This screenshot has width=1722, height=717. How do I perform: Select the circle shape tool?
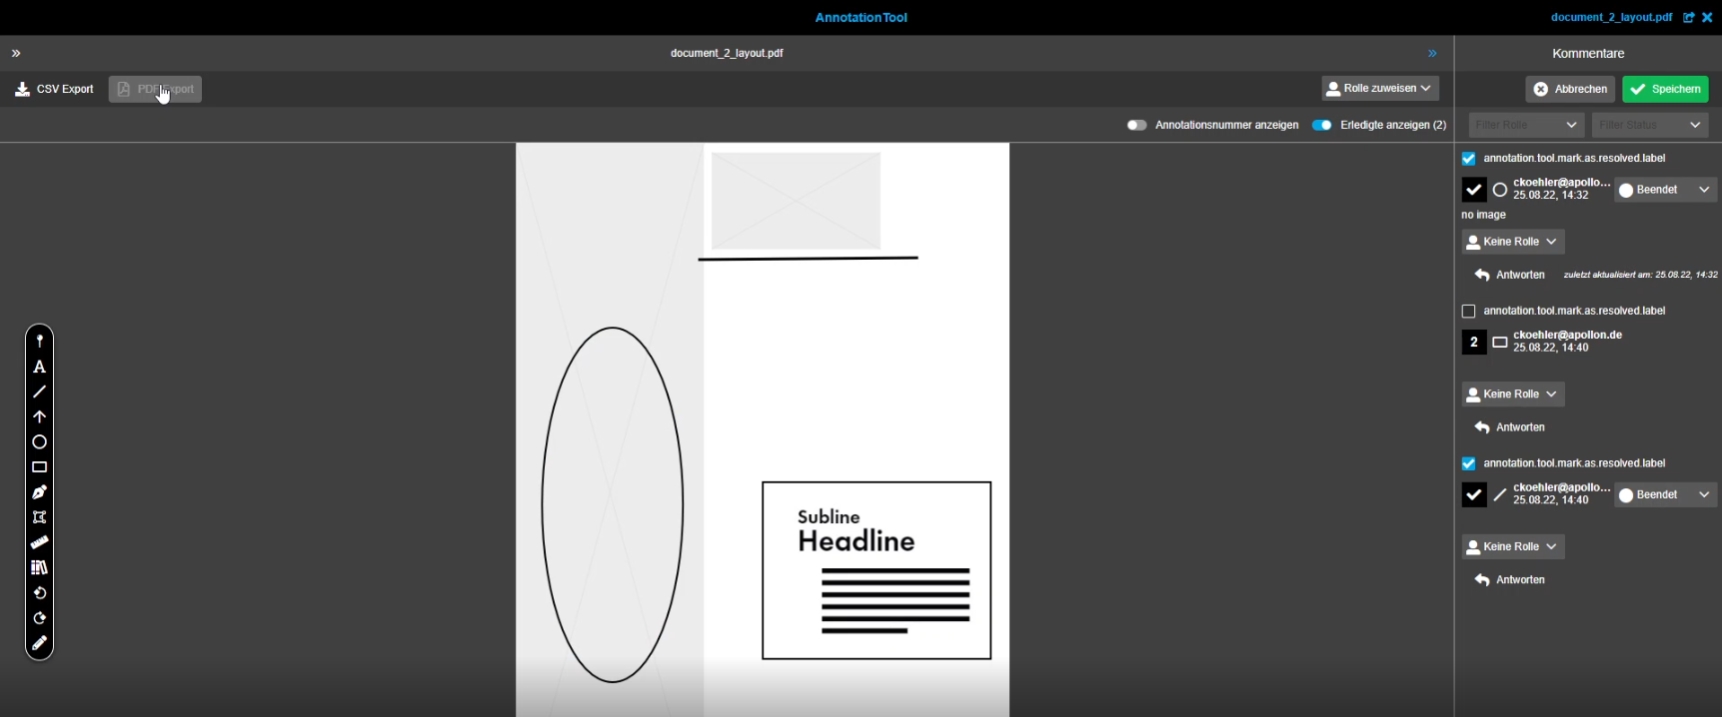tap(39, 442)
